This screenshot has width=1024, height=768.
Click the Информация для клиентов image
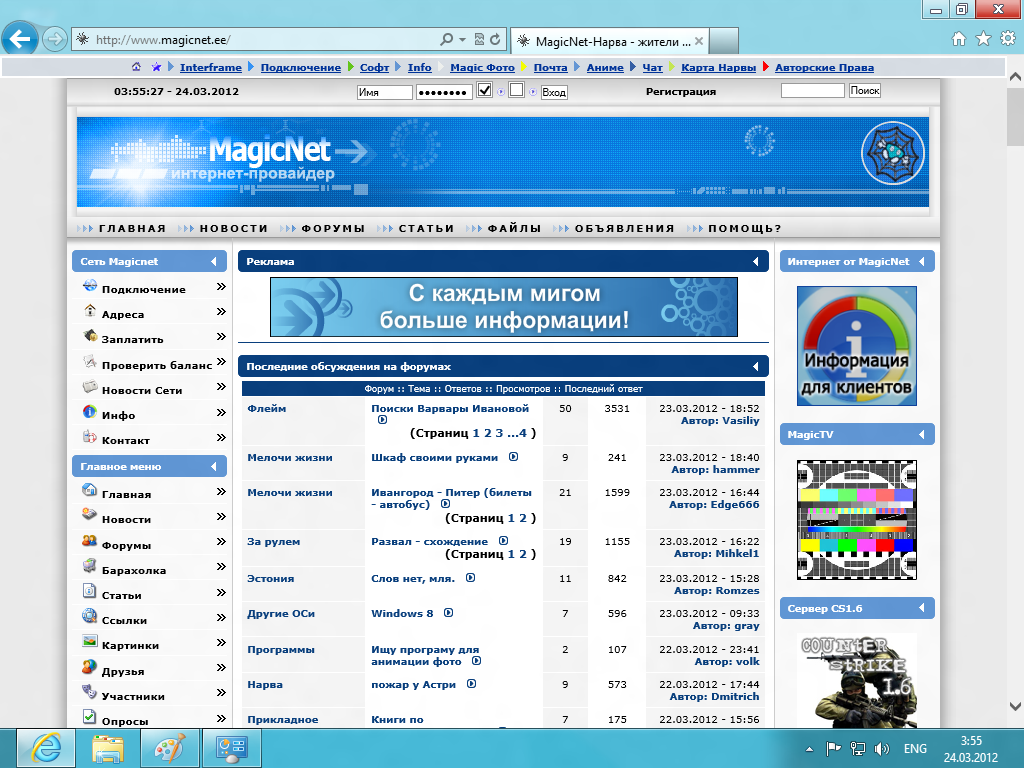click(x=857, y=346)
